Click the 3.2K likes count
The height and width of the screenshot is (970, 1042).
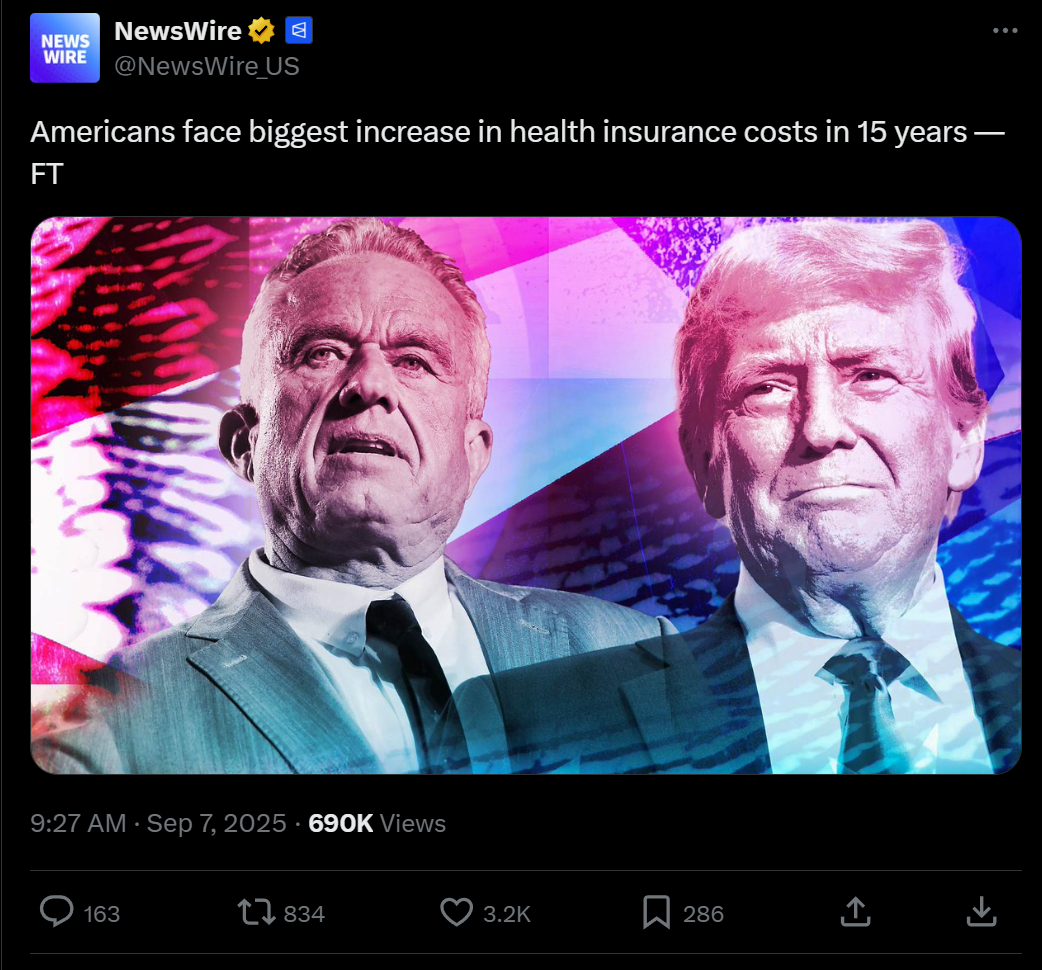tap(507, 914)
